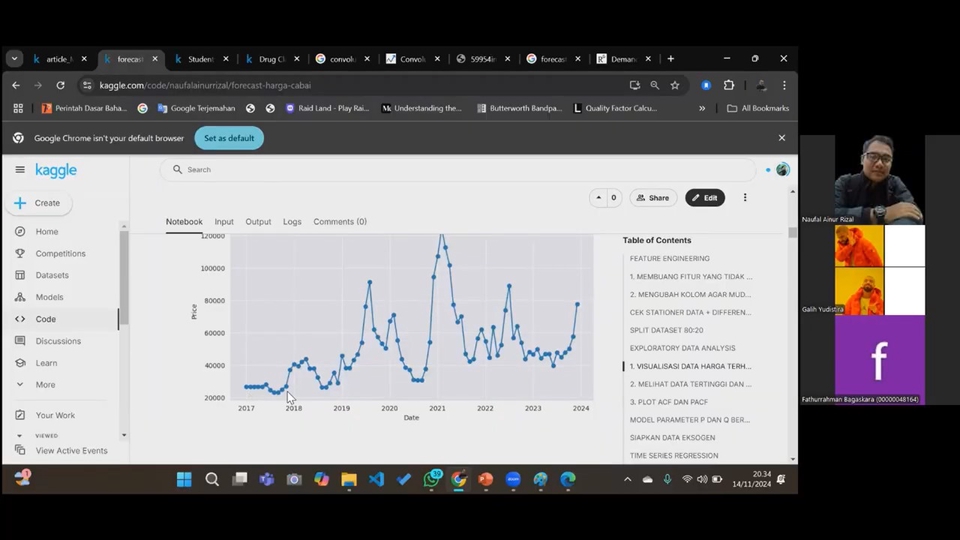Jump to EXPLORATORY DATA ANALYSIS section
The image size is (960, 540).
coord(682,348)
